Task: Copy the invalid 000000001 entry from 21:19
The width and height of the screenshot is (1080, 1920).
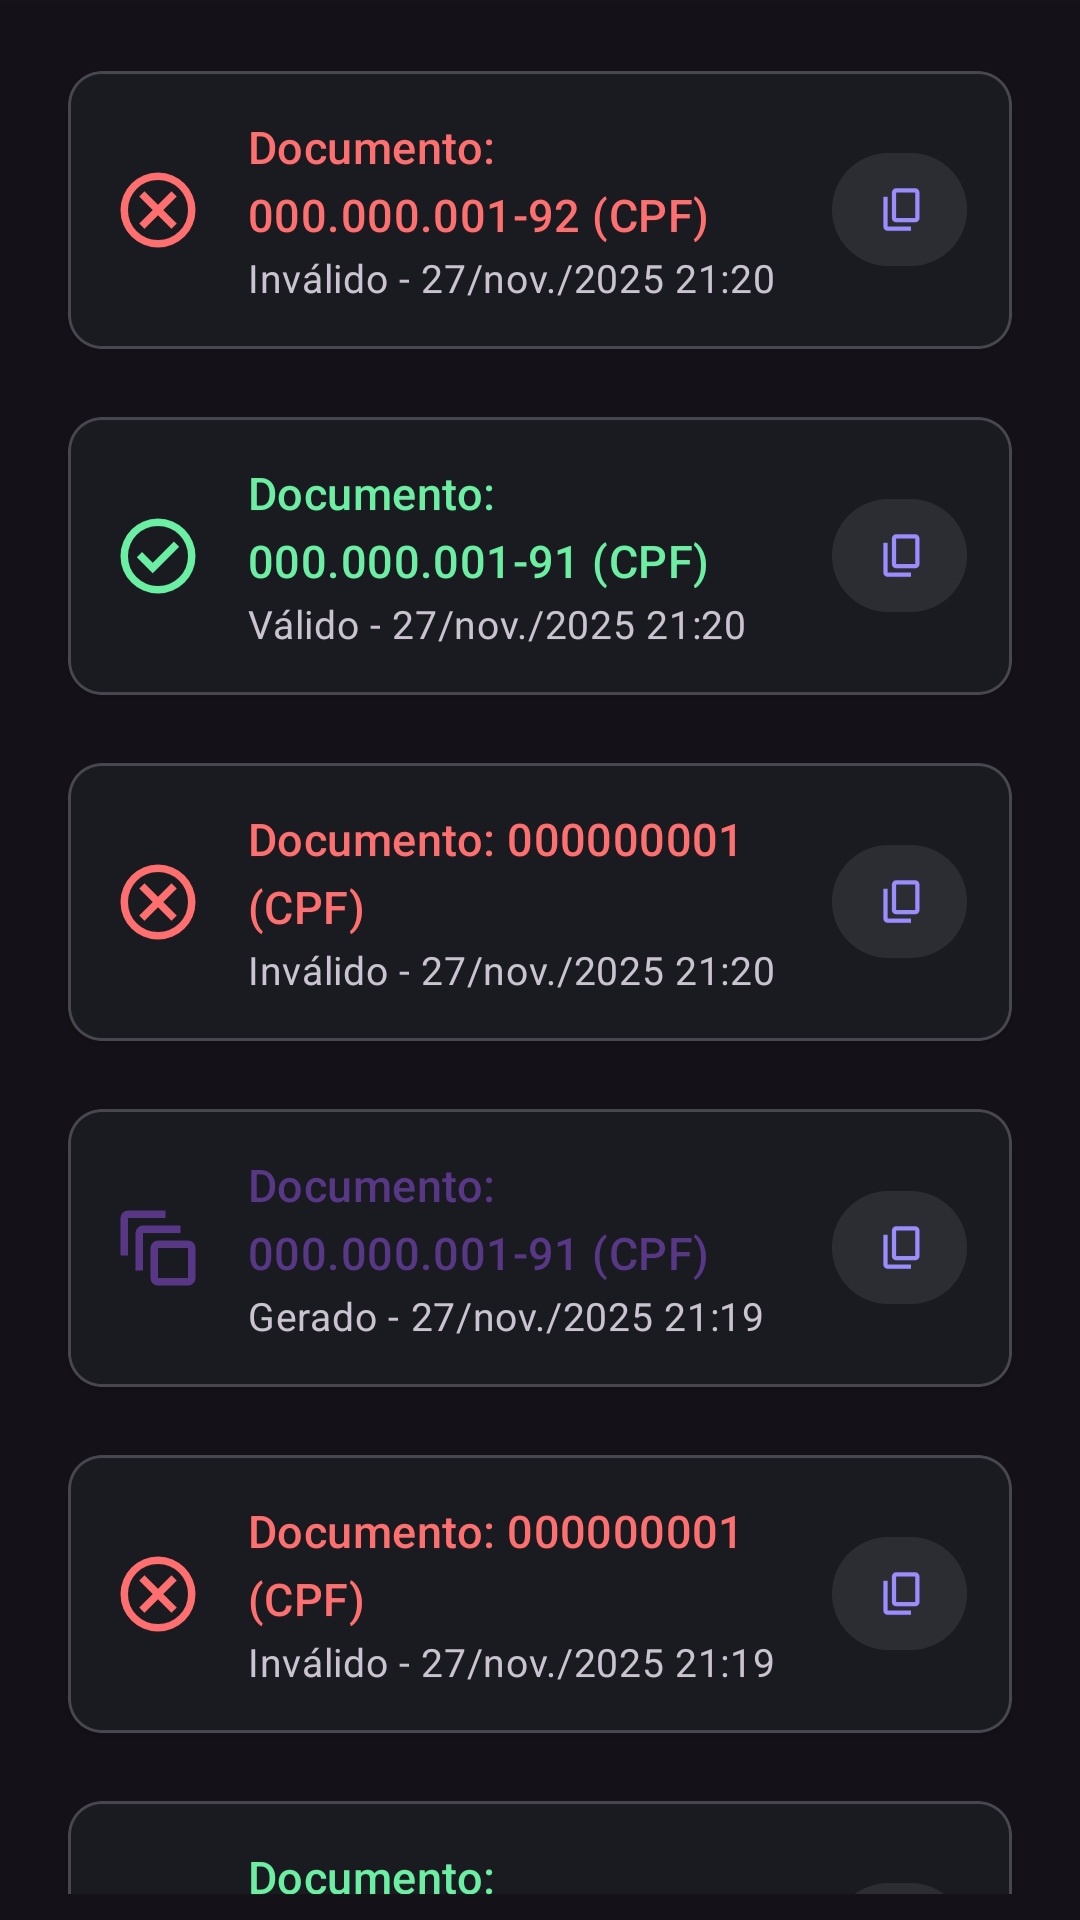Action: click(899, 1594)
